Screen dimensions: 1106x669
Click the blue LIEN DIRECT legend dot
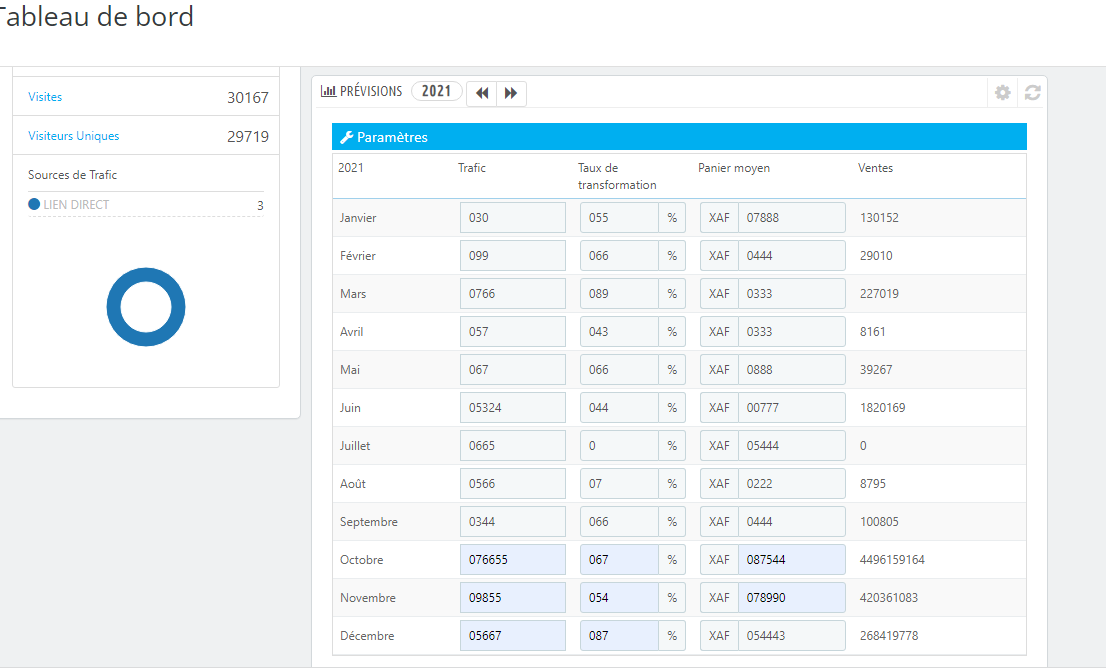[x=34, y=204]
